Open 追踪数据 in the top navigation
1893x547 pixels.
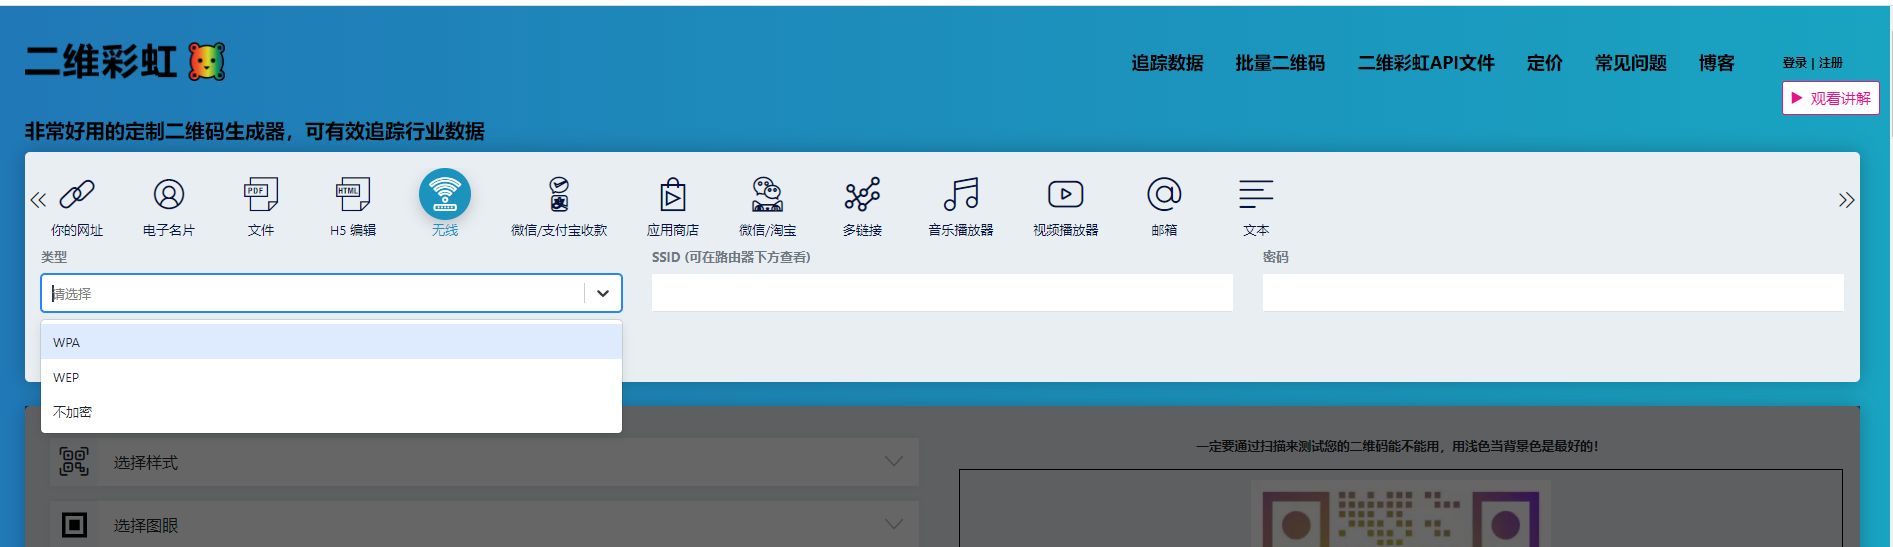click(x=1167, y=63)
